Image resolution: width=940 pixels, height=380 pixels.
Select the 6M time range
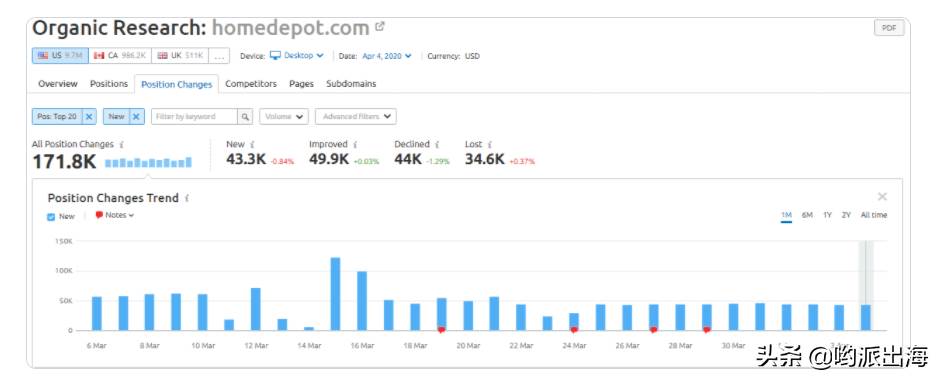point(807,215)
